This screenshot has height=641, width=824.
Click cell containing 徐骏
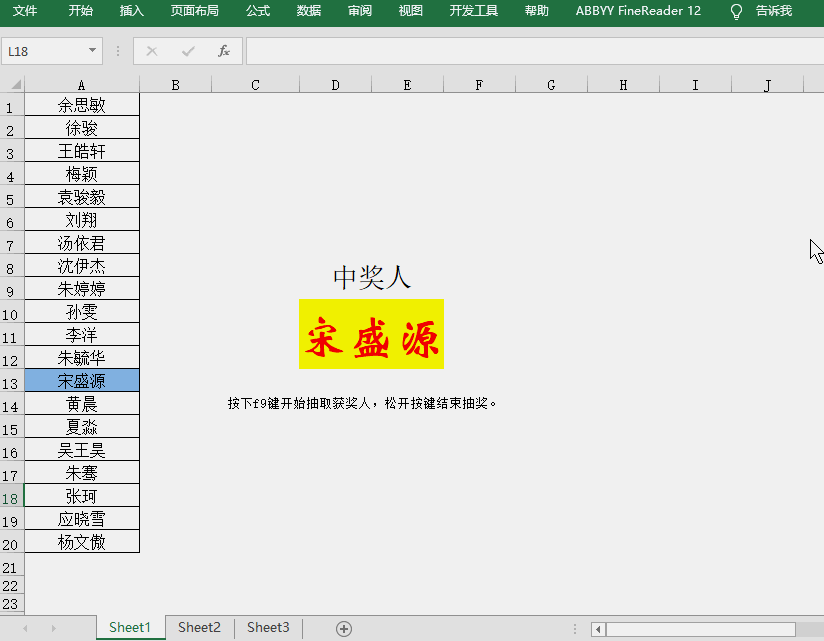(81, 128)
